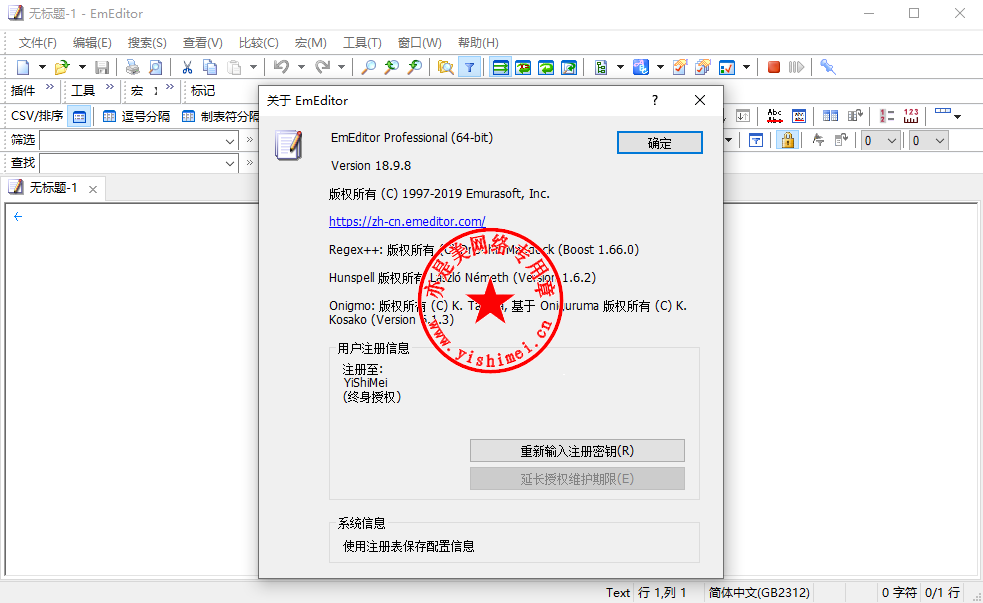Toggle Abc spelling check icon

click(775, 116)
